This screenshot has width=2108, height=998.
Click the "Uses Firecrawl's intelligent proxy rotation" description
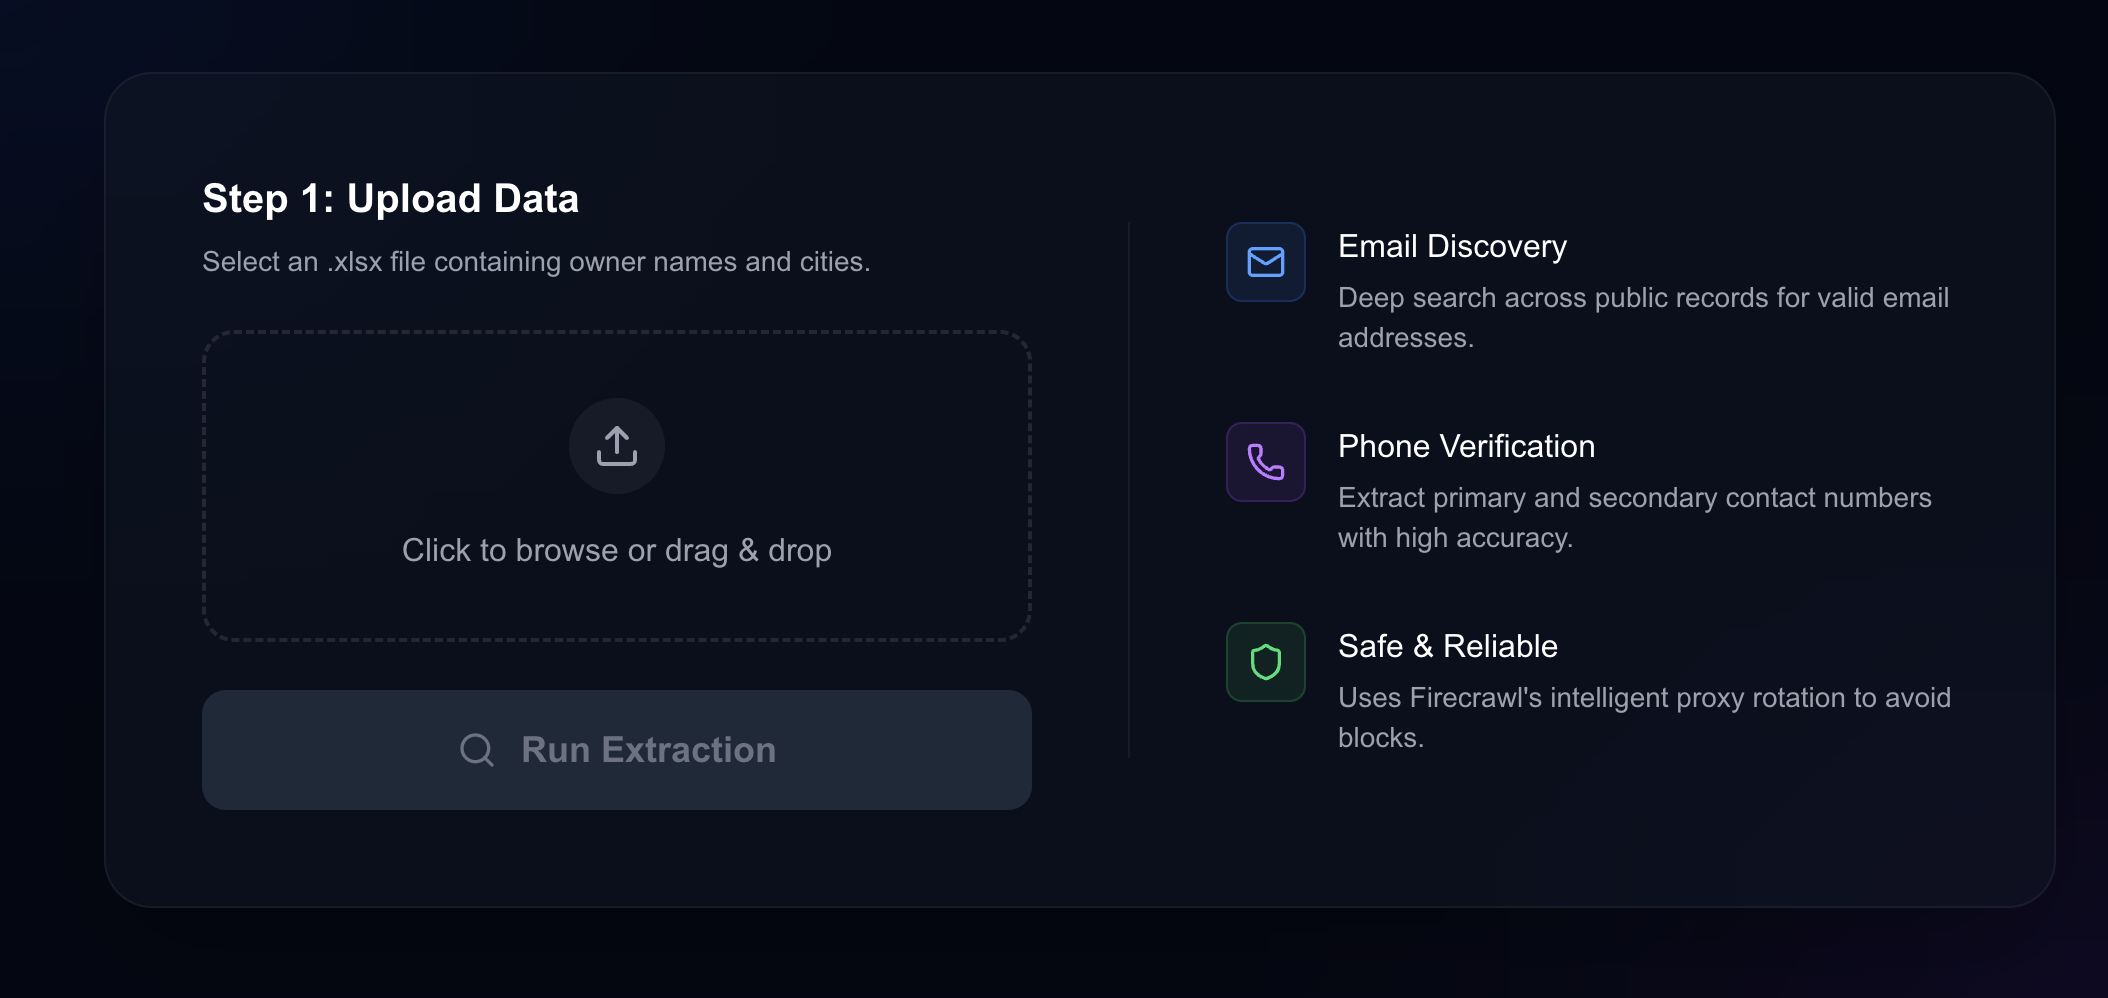pos(1644,698)
